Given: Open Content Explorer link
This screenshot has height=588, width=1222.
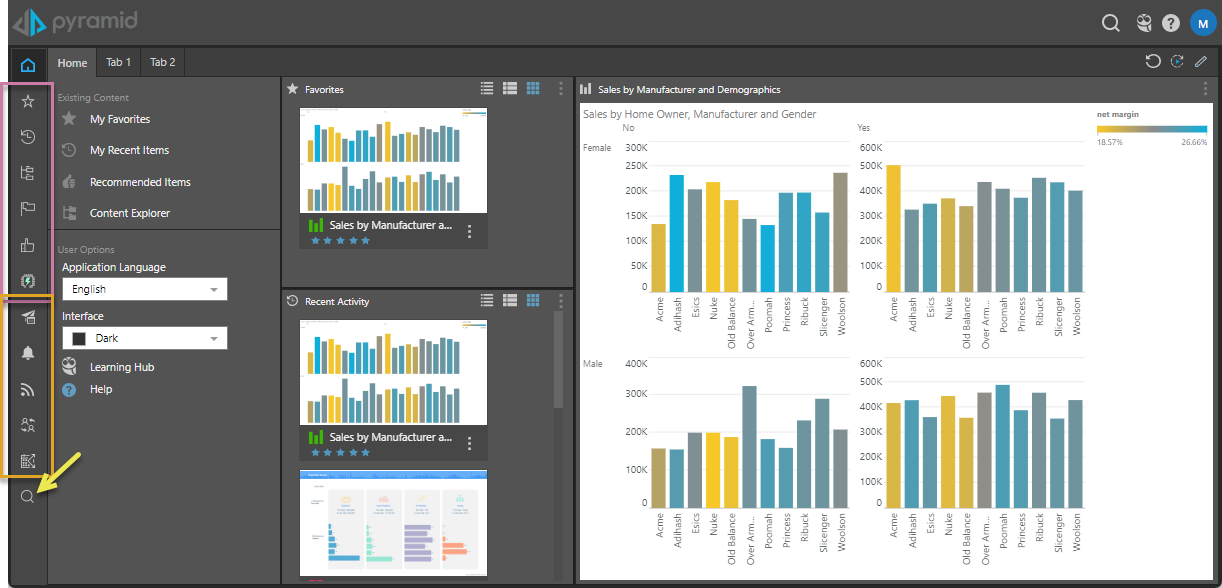Looking at the screenshot, I should pos(130,213).
